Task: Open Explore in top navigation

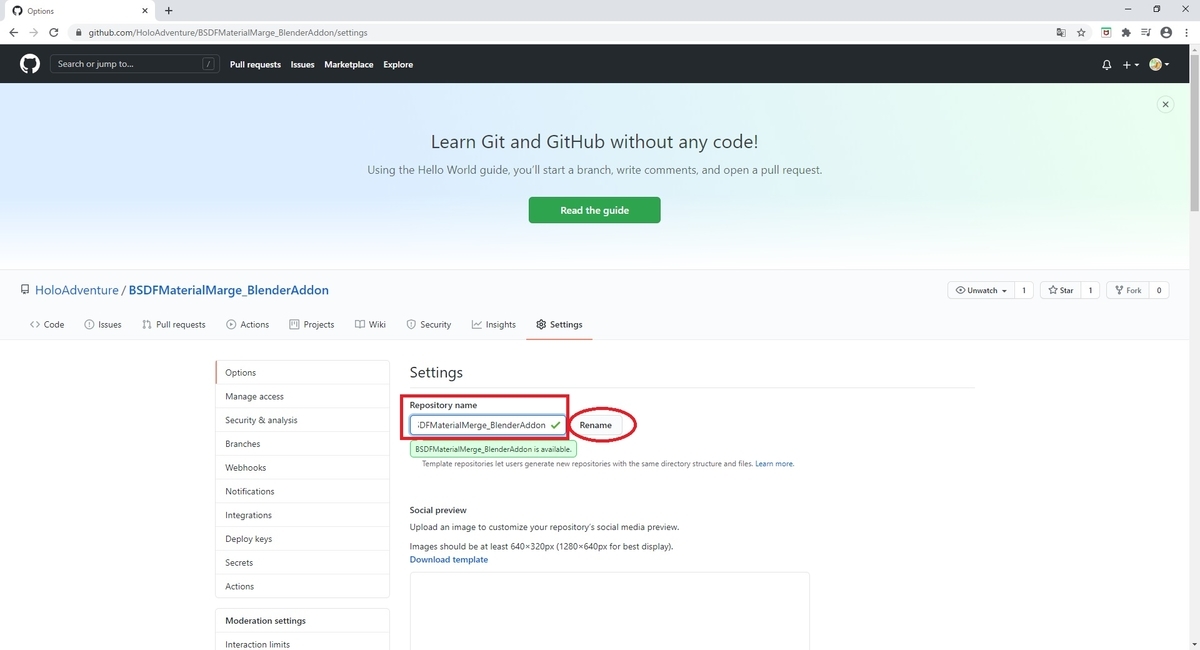Action: pos(398,64)
